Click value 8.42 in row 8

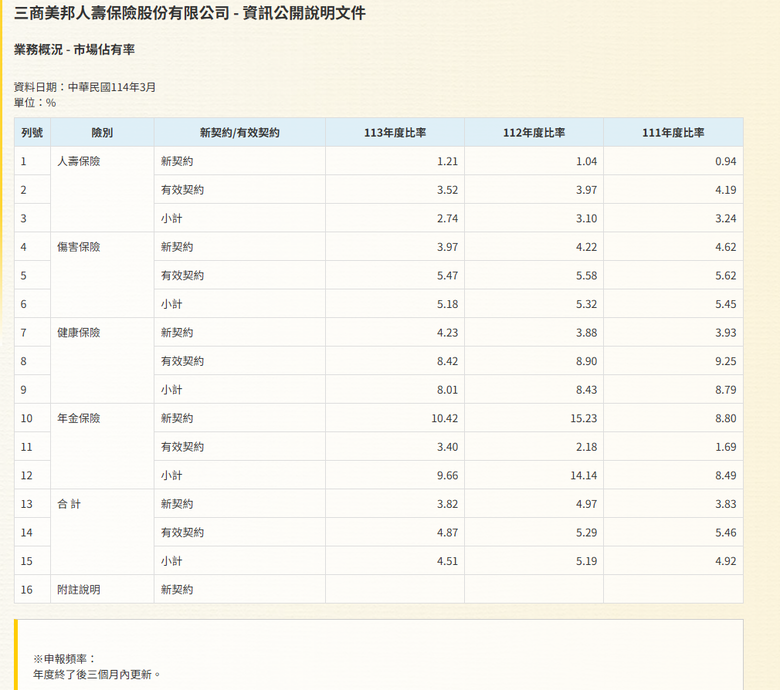click(x=447, y=361)
